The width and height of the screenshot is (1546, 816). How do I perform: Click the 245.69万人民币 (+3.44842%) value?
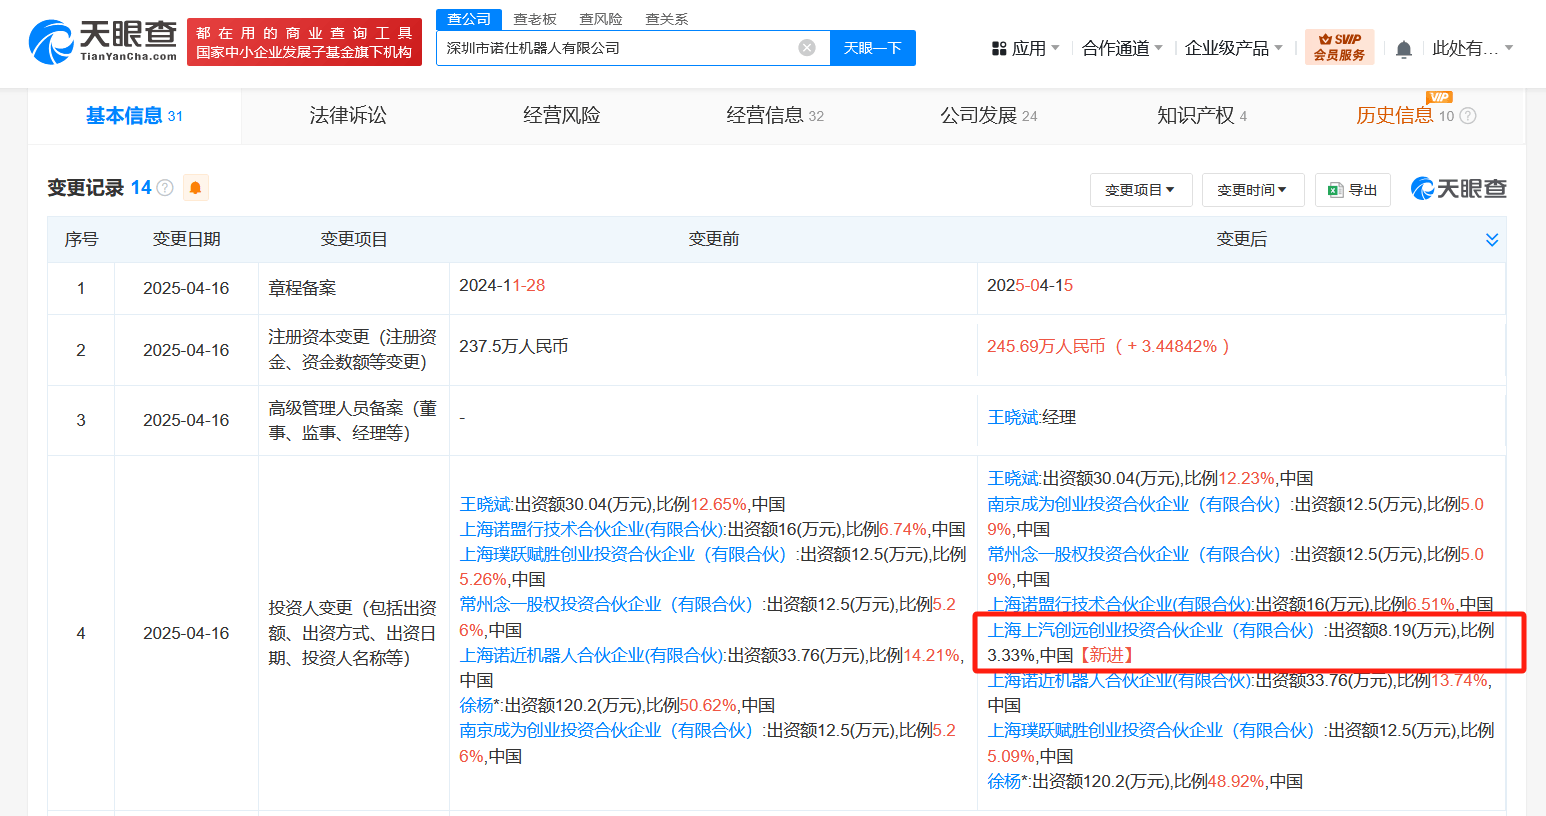pyautogui.click(x=1108, y=347)
